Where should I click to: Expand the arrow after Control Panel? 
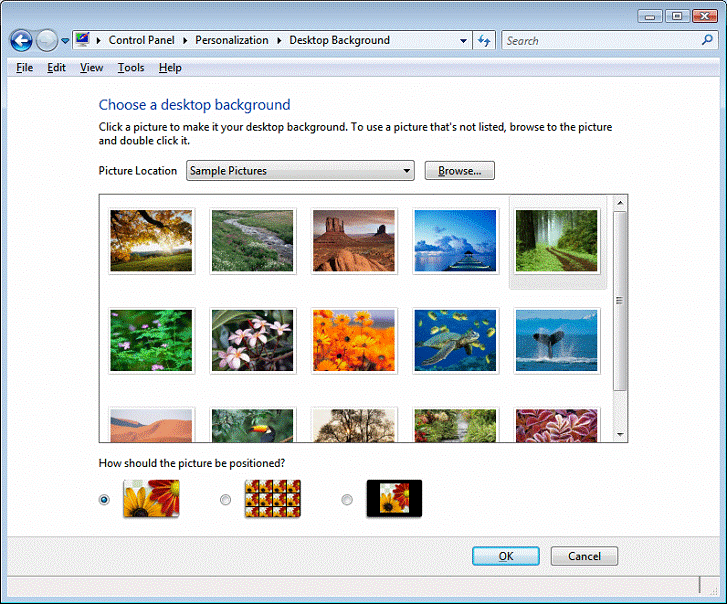point(185,41)
